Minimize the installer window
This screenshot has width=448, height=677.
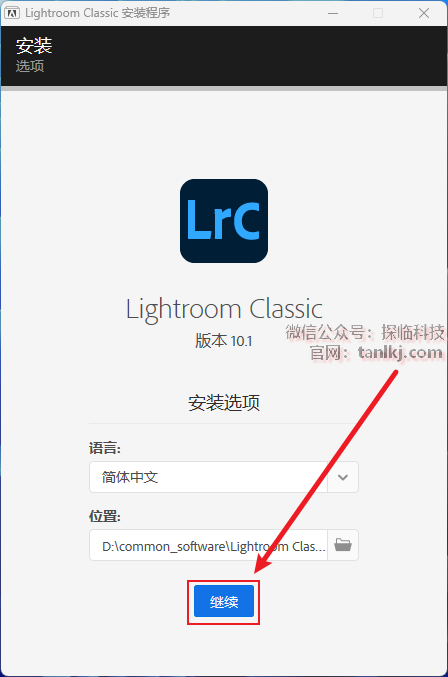[x=333, y=13]
